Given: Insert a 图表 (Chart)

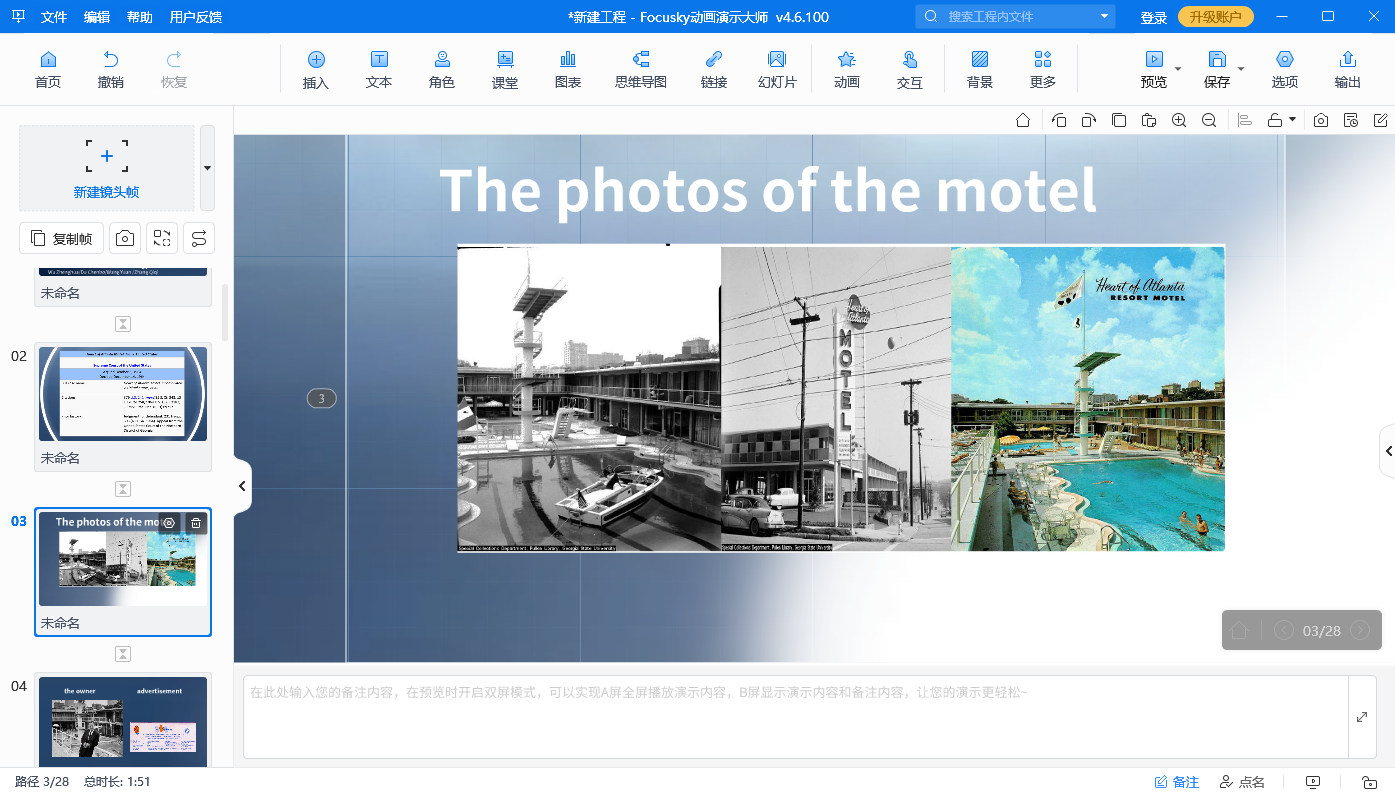Looking at the screenshot, I should coord(568,70).
